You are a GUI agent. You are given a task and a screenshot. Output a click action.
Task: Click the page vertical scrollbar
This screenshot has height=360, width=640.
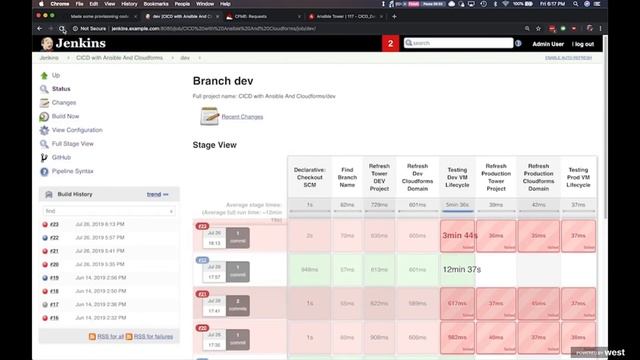pos(605,127)
